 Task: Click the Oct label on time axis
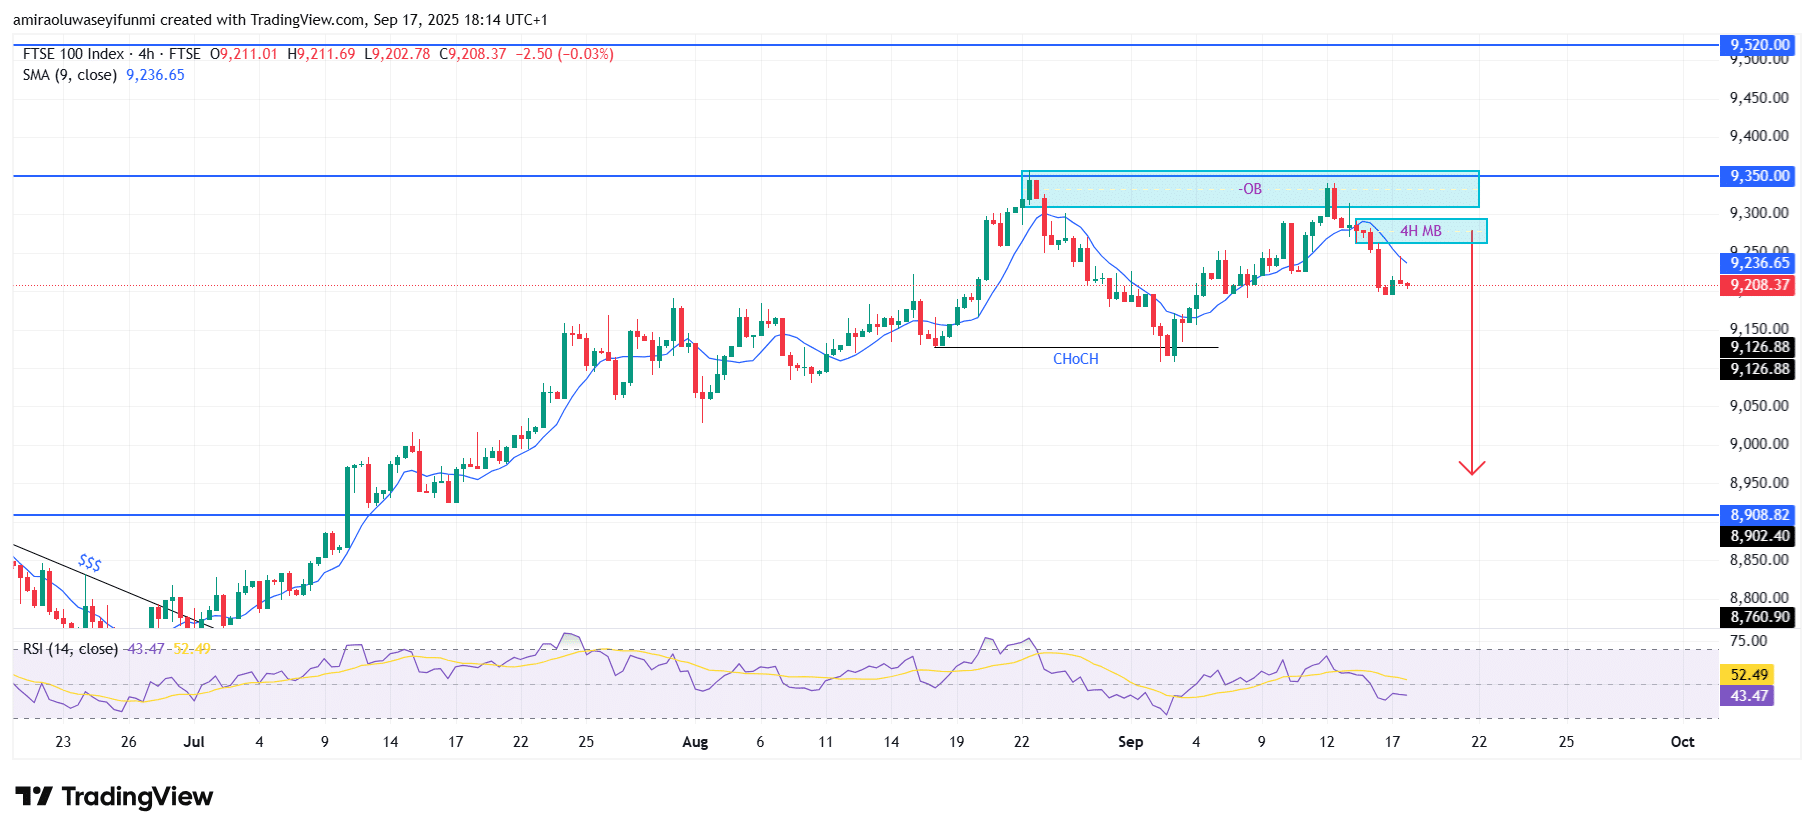(x=1683, y=742)
